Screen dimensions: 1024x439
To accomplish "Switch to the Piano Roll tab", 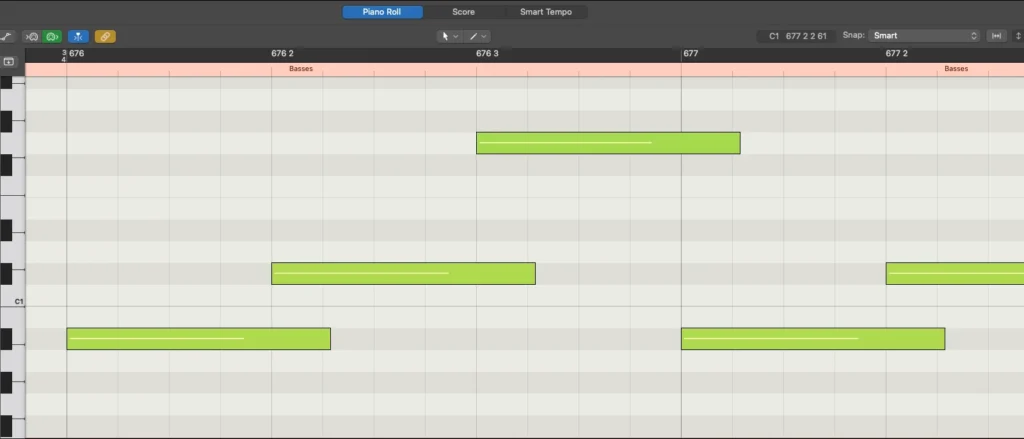I will 382,12.
